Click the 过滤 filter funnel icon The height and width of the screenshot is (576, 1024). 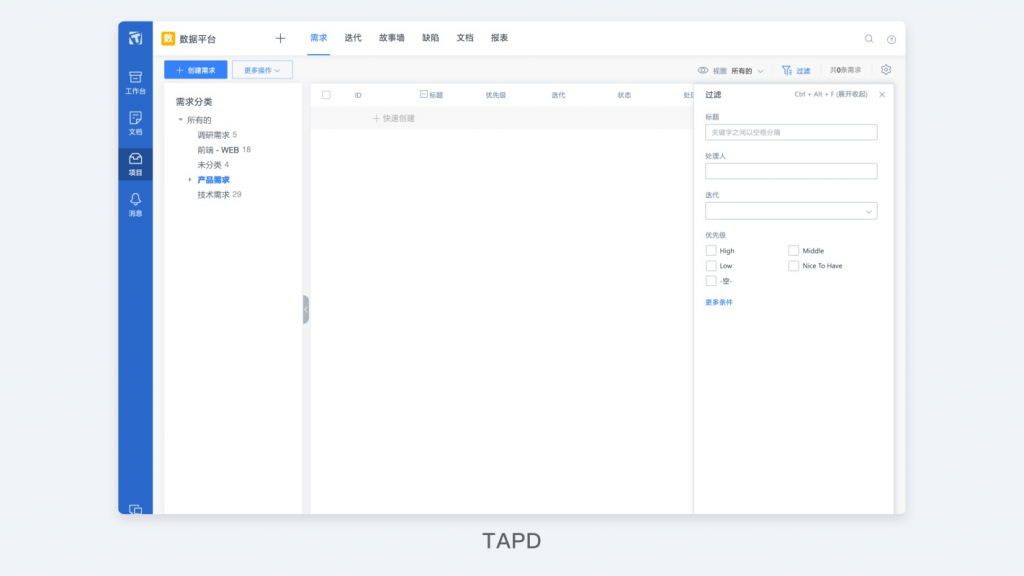[x=787, y=70]
